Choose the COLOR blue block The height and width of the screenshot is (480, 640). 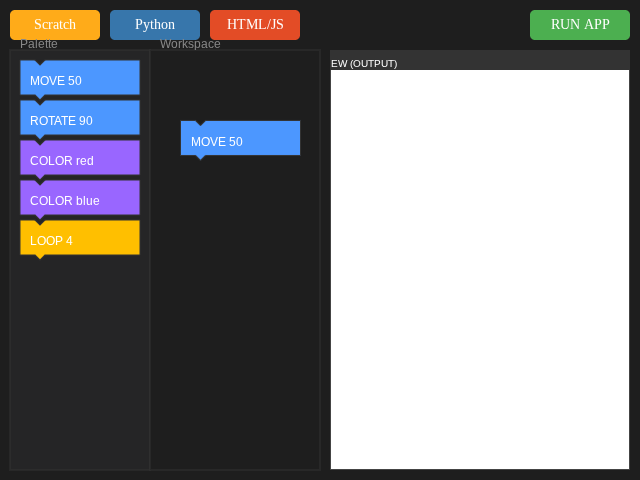tap(80, 198)
